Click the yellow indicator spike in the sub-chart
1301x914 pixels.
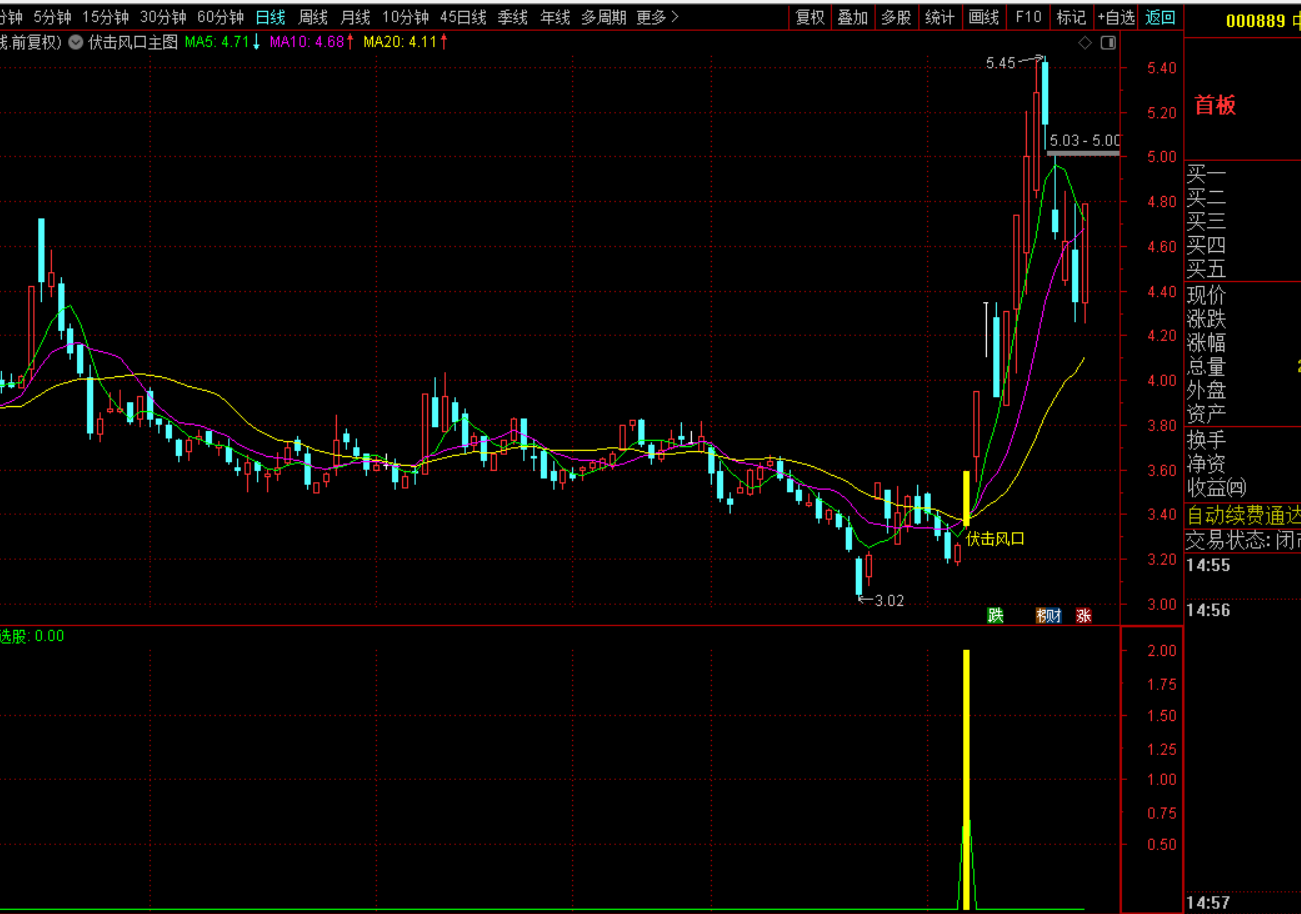click(x=966, y=778)
